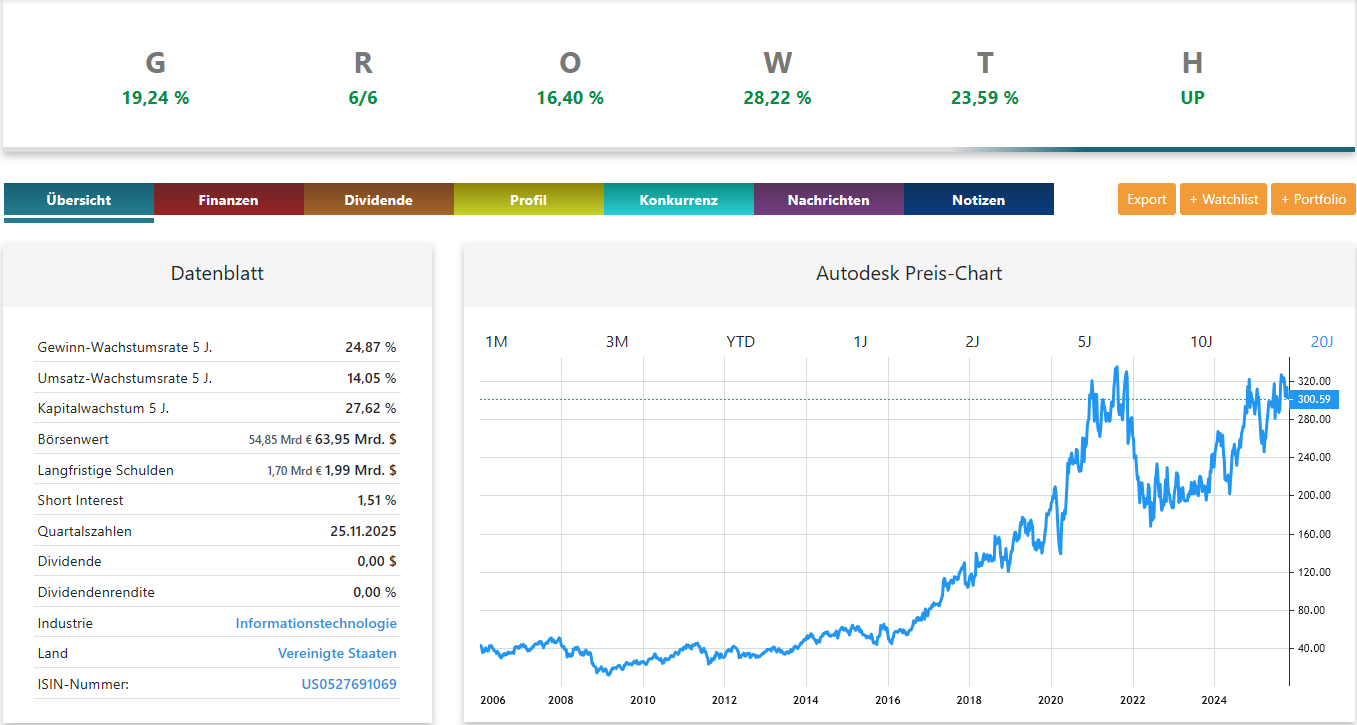Screen dimensions: 1357x725
Task: Pick the 5J chart timeframe
Action: click(1084, 342)
